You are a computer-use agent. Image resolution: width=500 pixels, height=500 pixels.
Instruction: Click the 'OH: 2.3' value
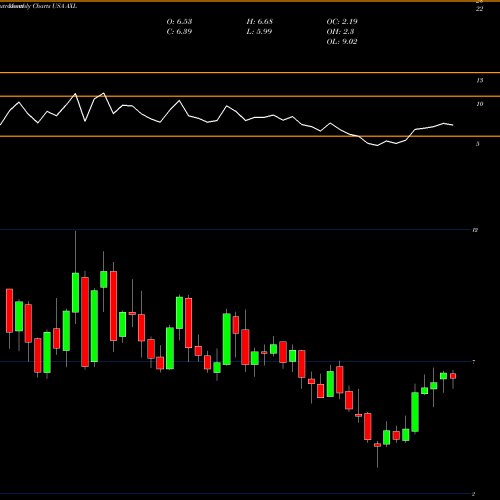[340, 32]
